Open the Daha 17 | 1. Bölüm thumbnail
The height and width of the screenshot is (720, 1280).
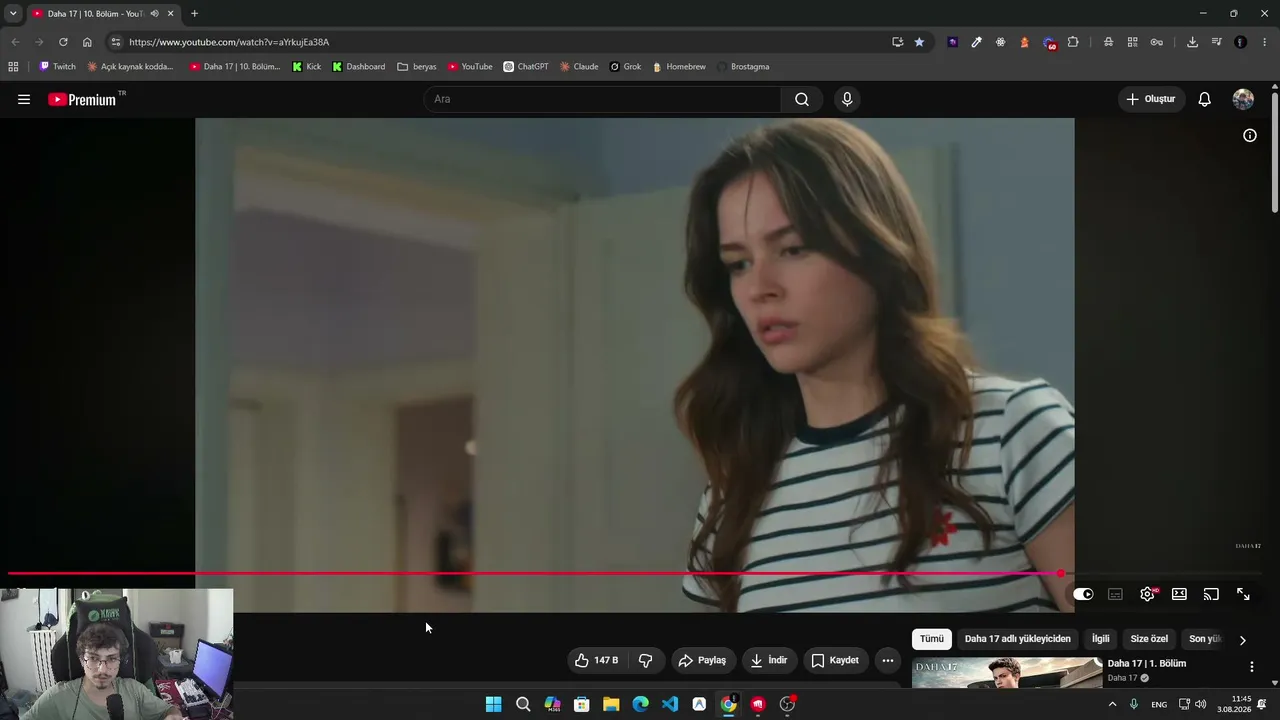point(1007,672)
